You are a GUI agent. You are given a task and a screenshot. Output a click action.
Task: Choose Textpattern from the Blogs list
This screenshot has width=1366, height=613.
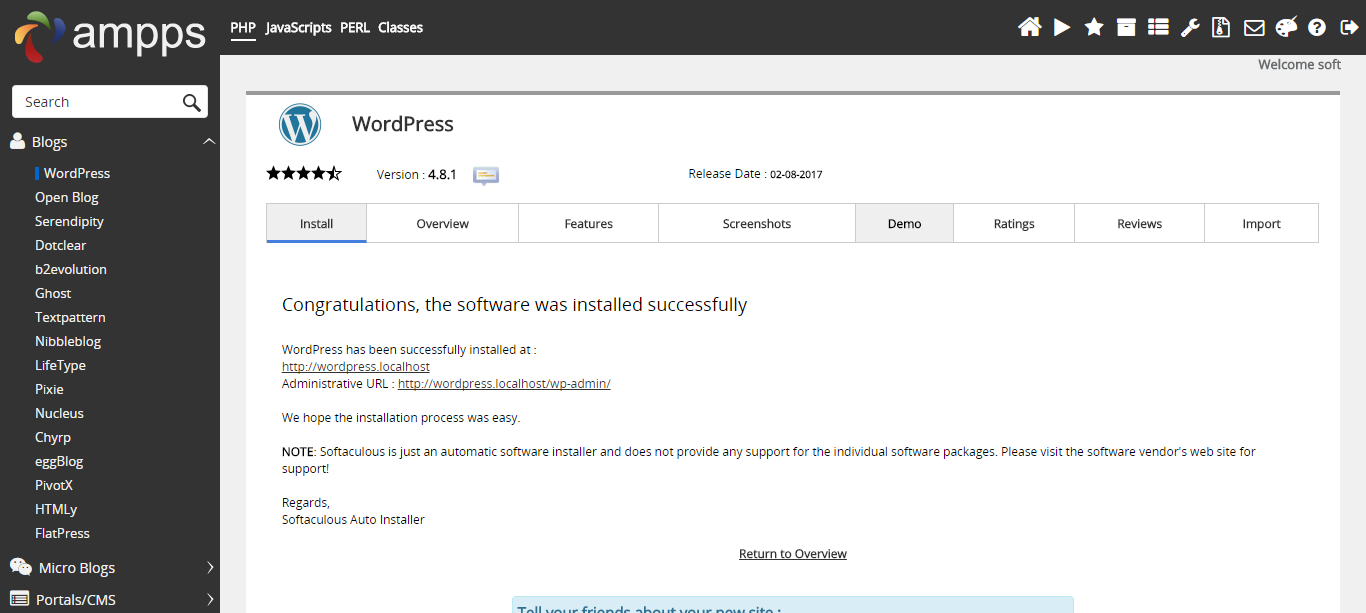pos(70,317)
